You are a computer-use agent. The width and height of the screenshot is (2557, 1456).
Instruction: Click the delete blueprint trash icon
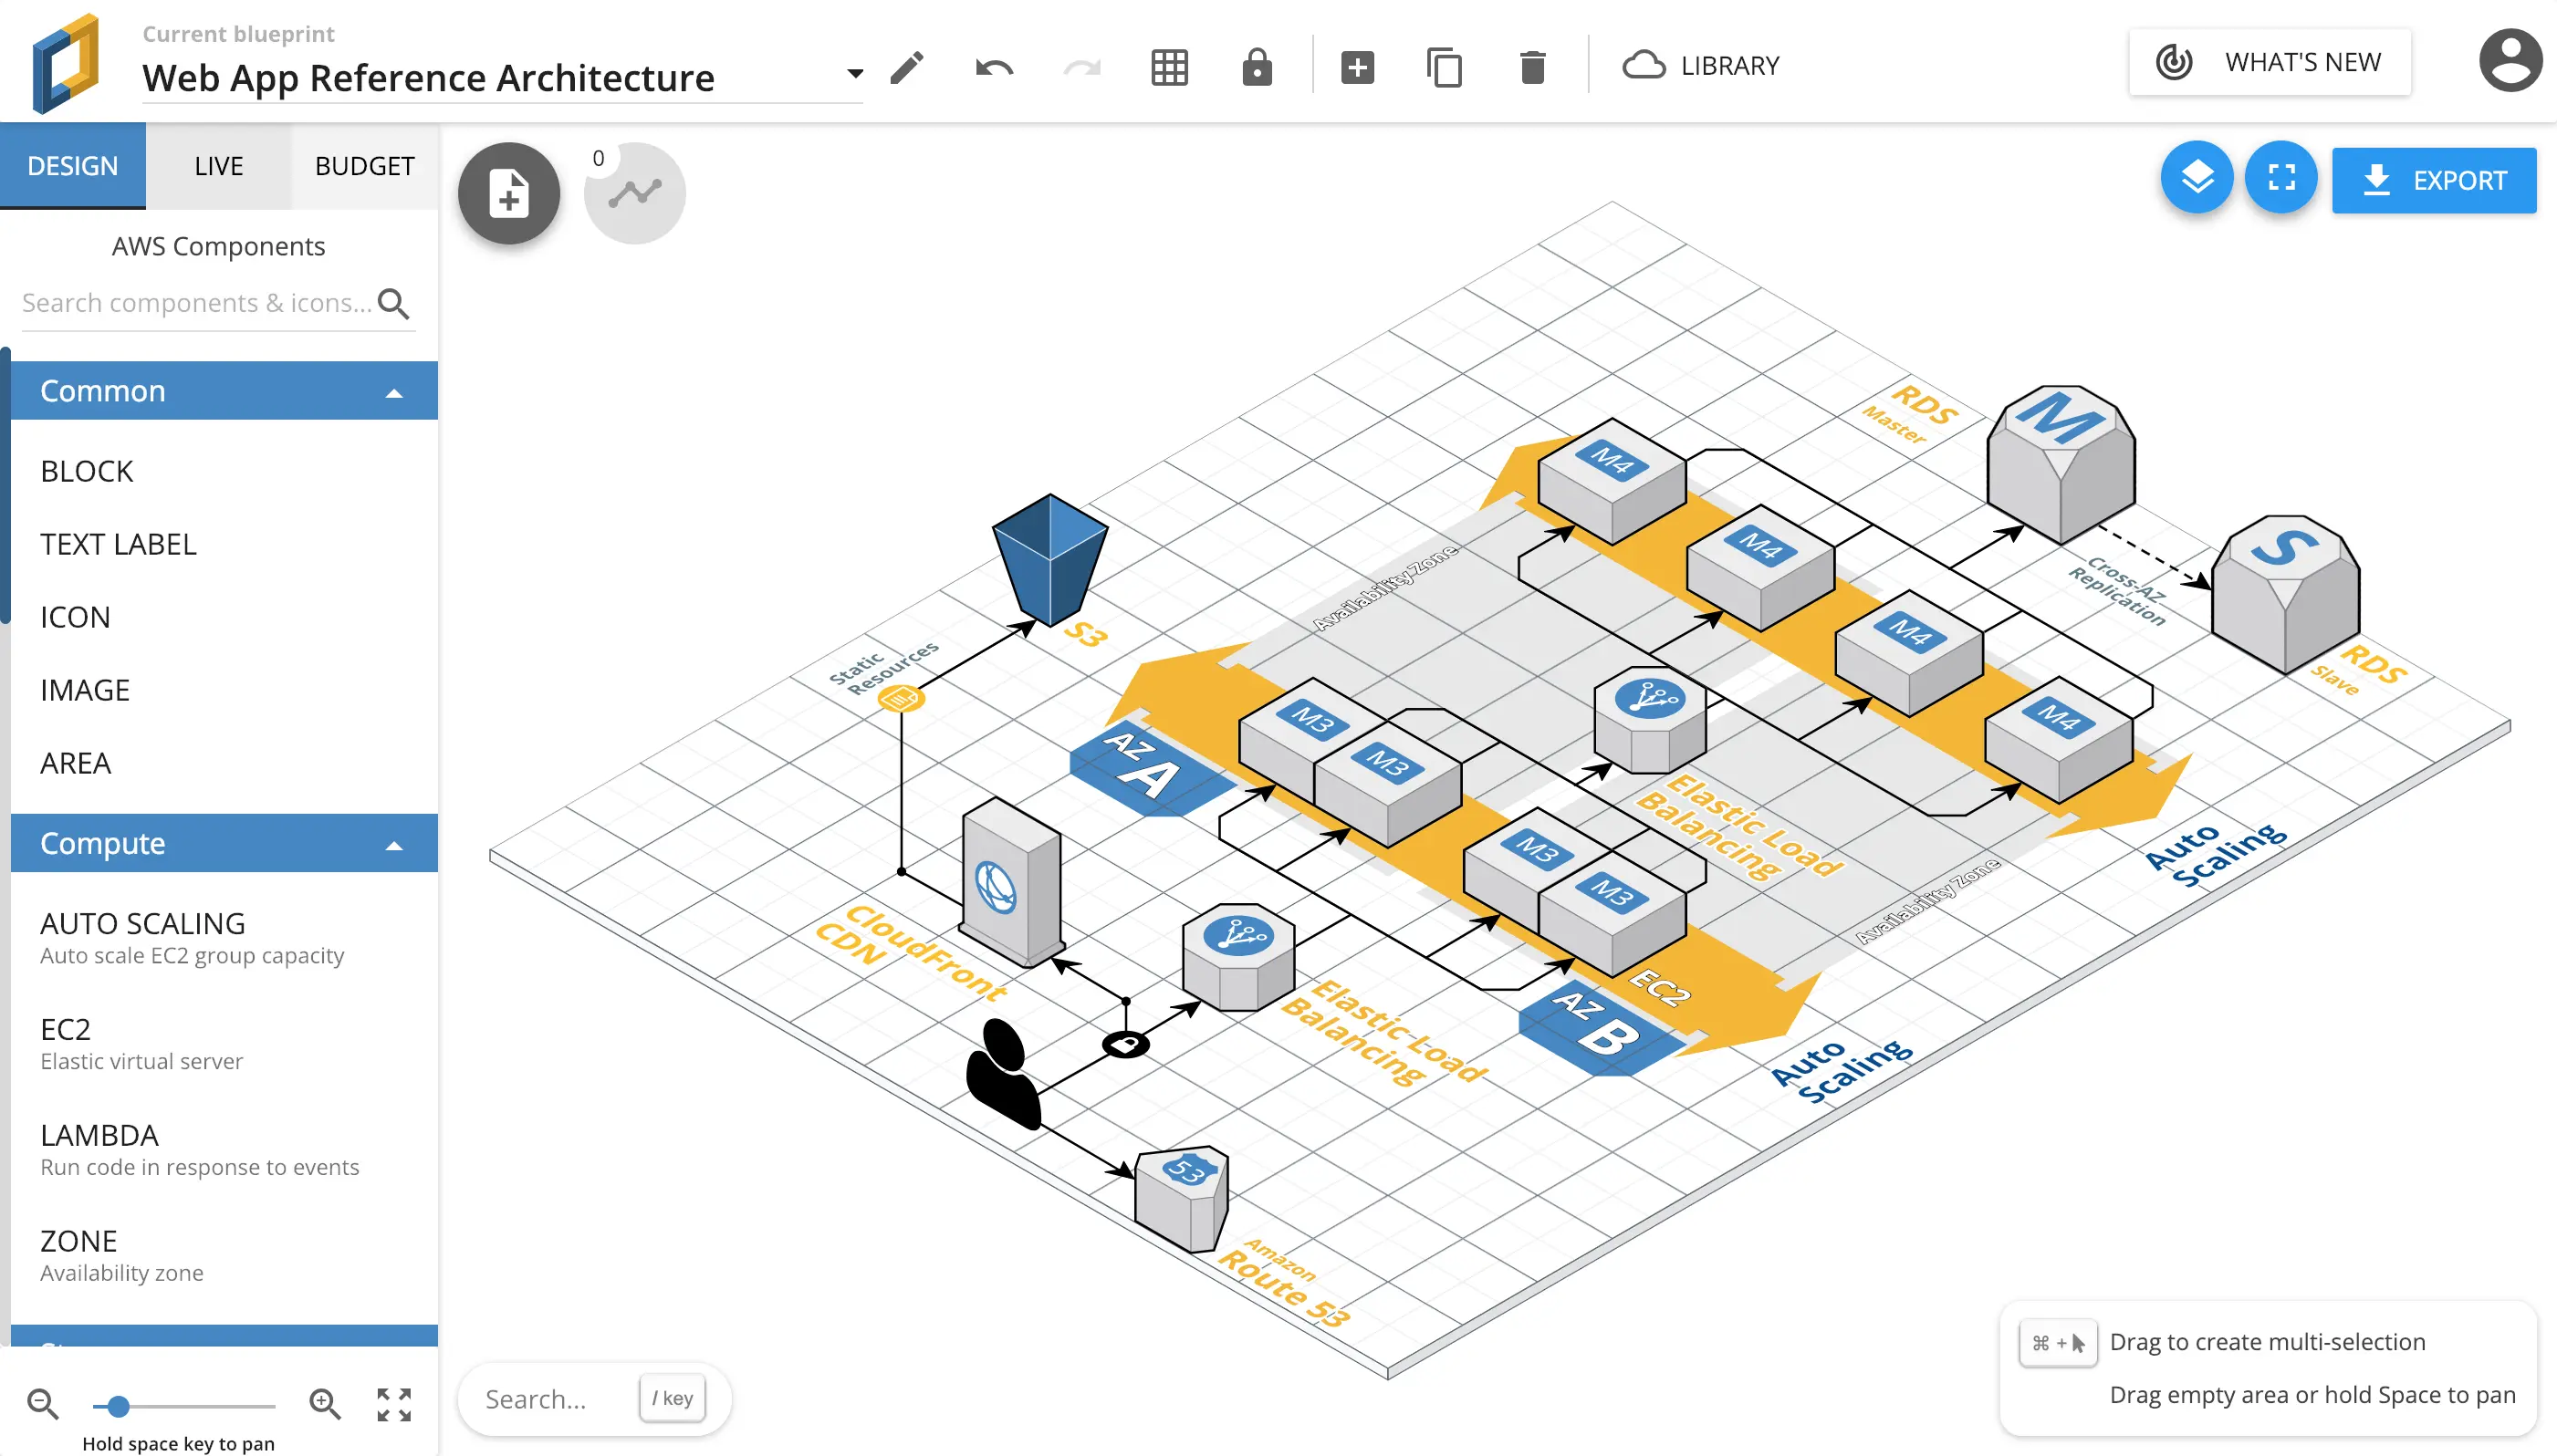(1532, 67)
